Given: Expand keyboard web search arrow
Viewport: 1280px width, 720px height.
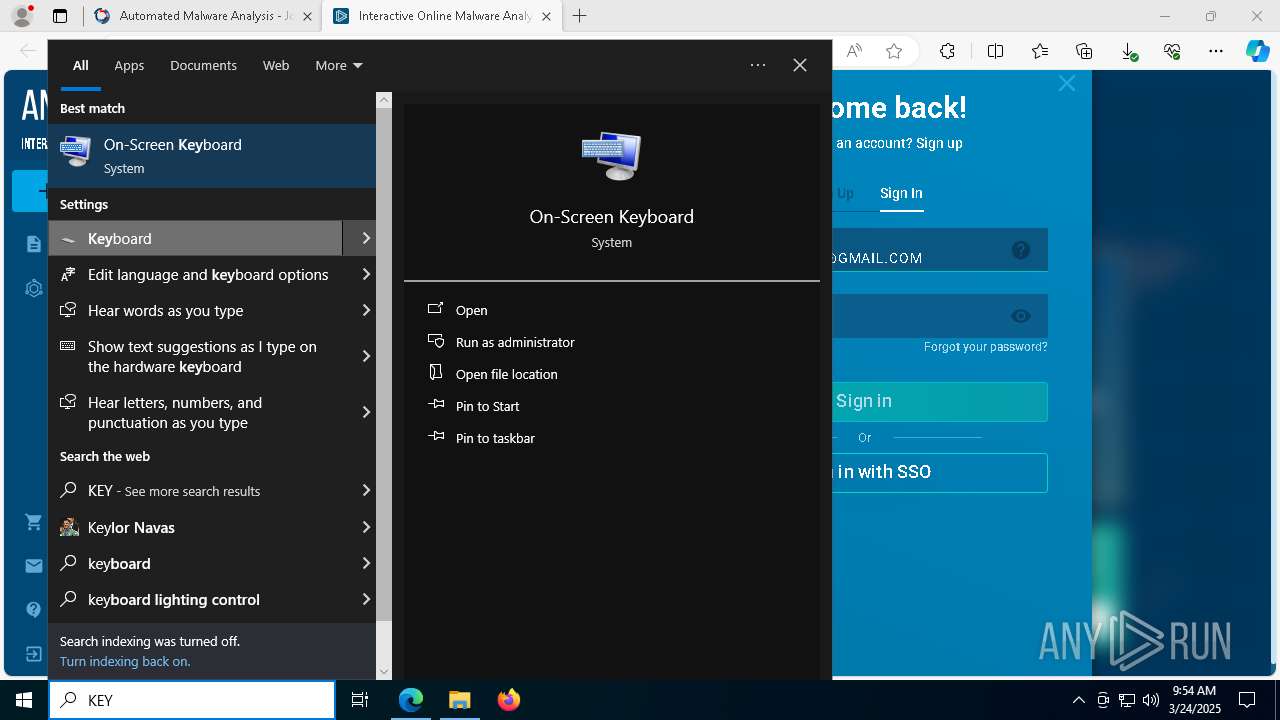Looking at the screenshot, I should click(x=366, y=563).
